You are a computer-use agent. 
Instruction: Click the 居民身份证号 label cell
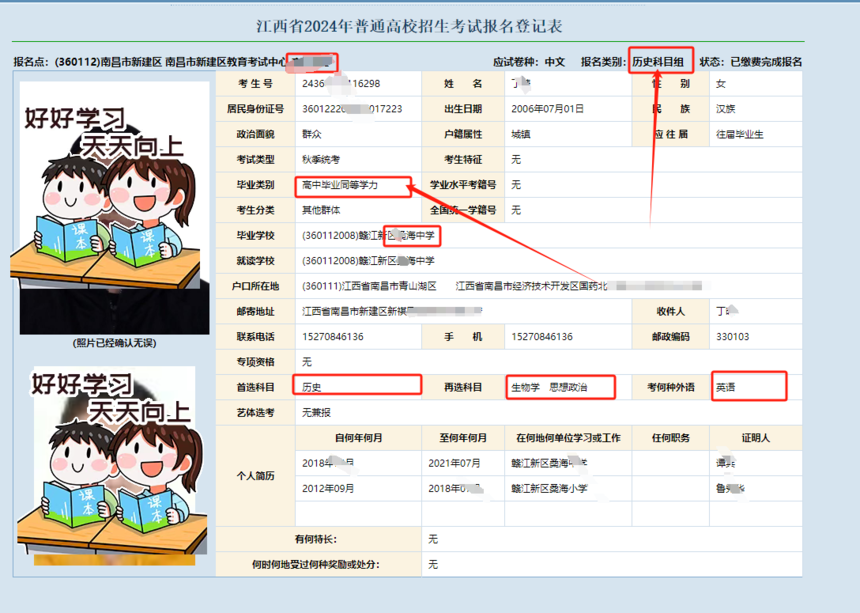256,109
